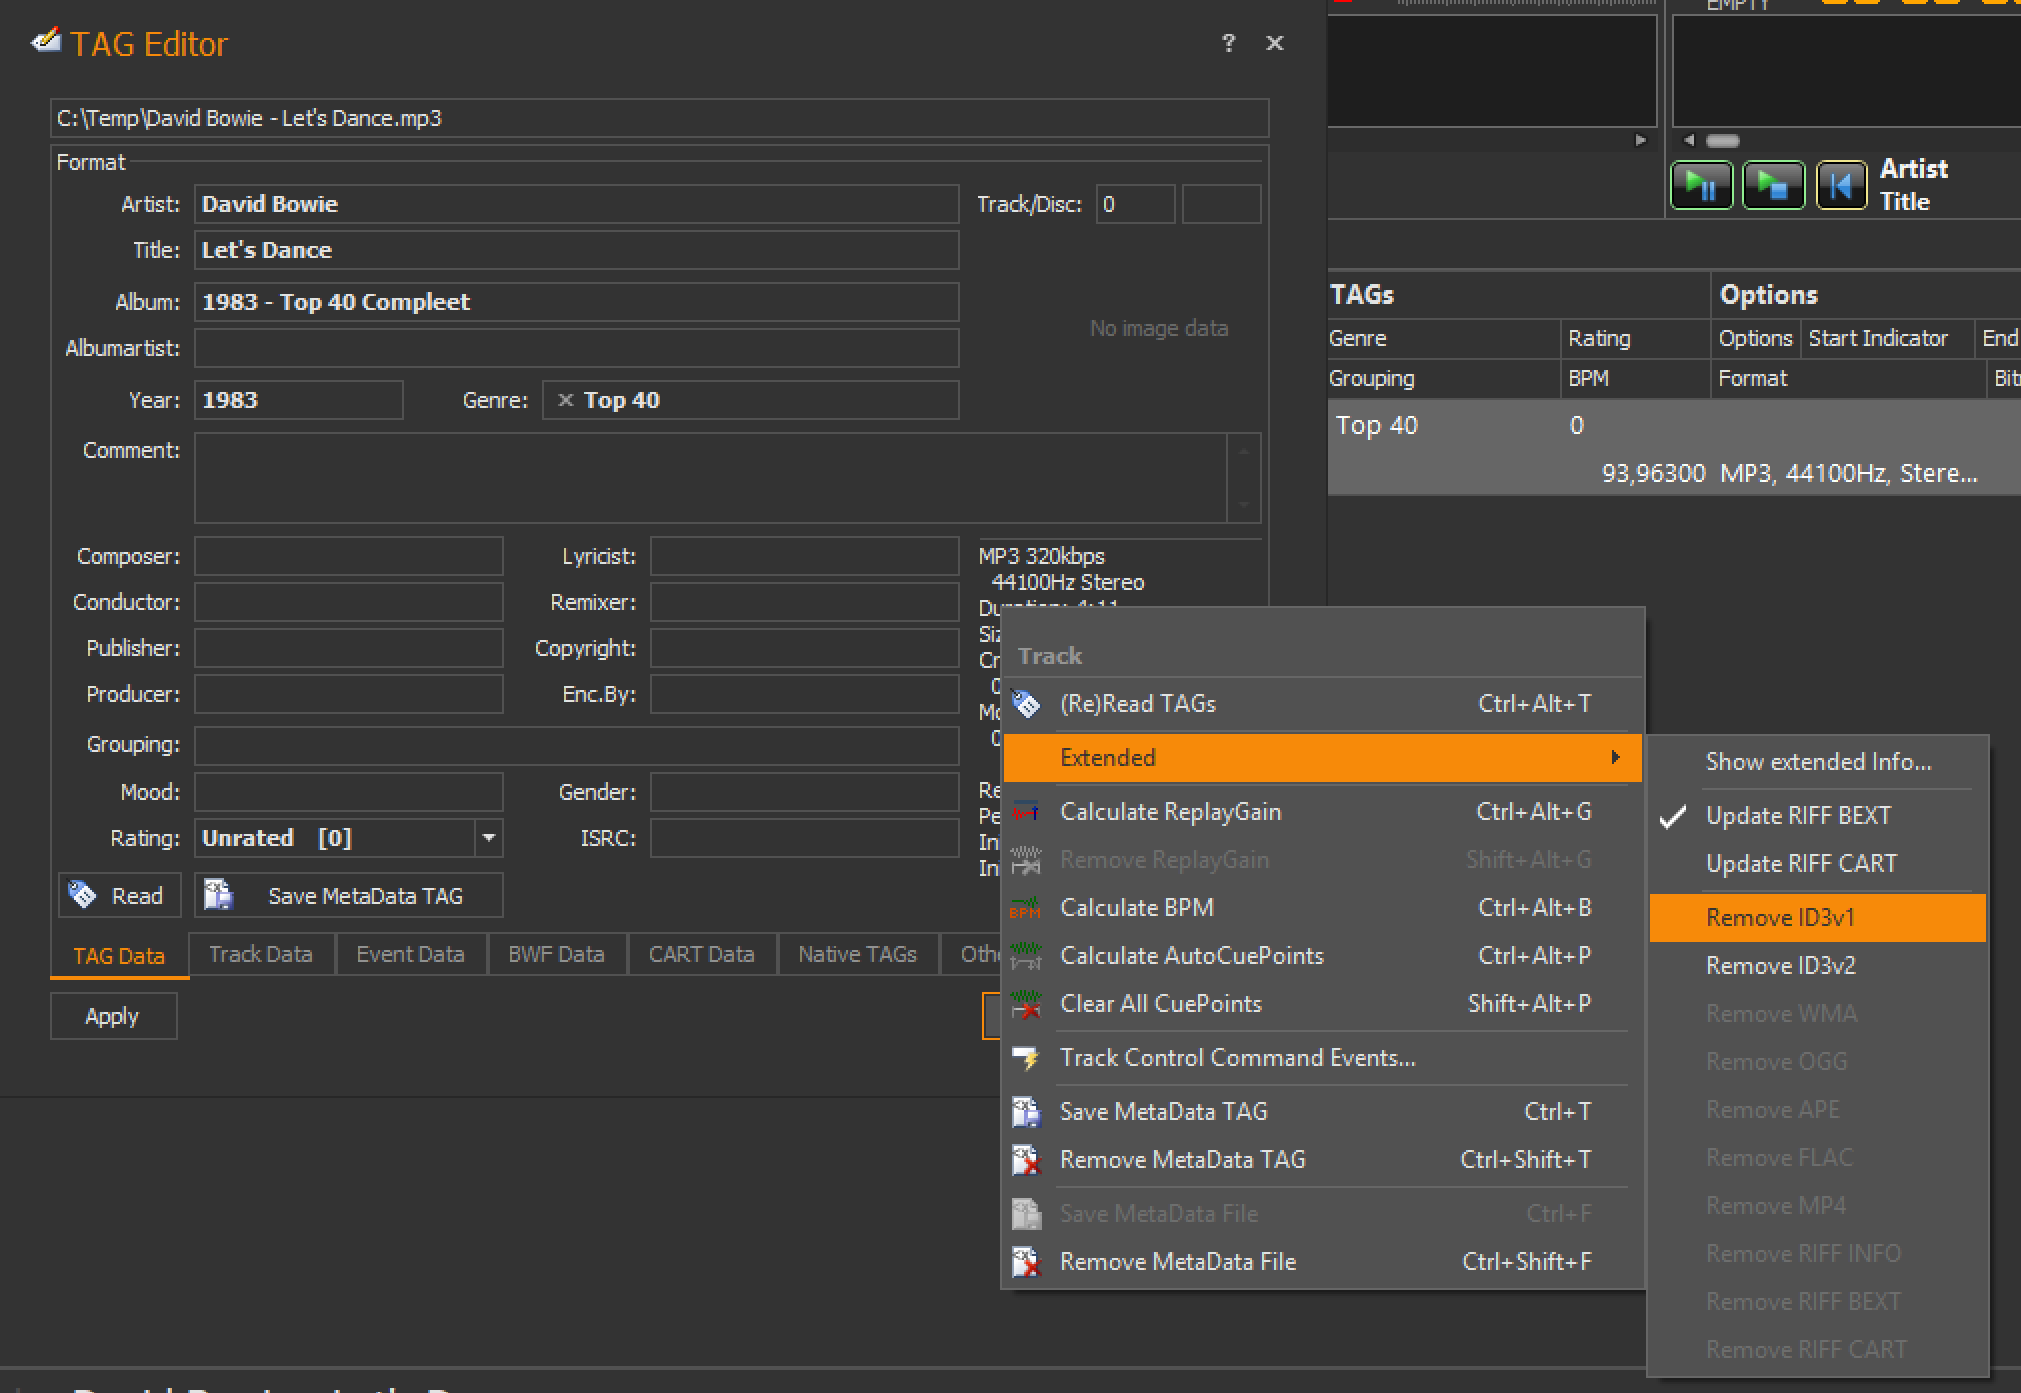The height and width of the screenshot is (1393, 2021).
Task: Open the CART Data tab
Action: click(x=701, y=954)
